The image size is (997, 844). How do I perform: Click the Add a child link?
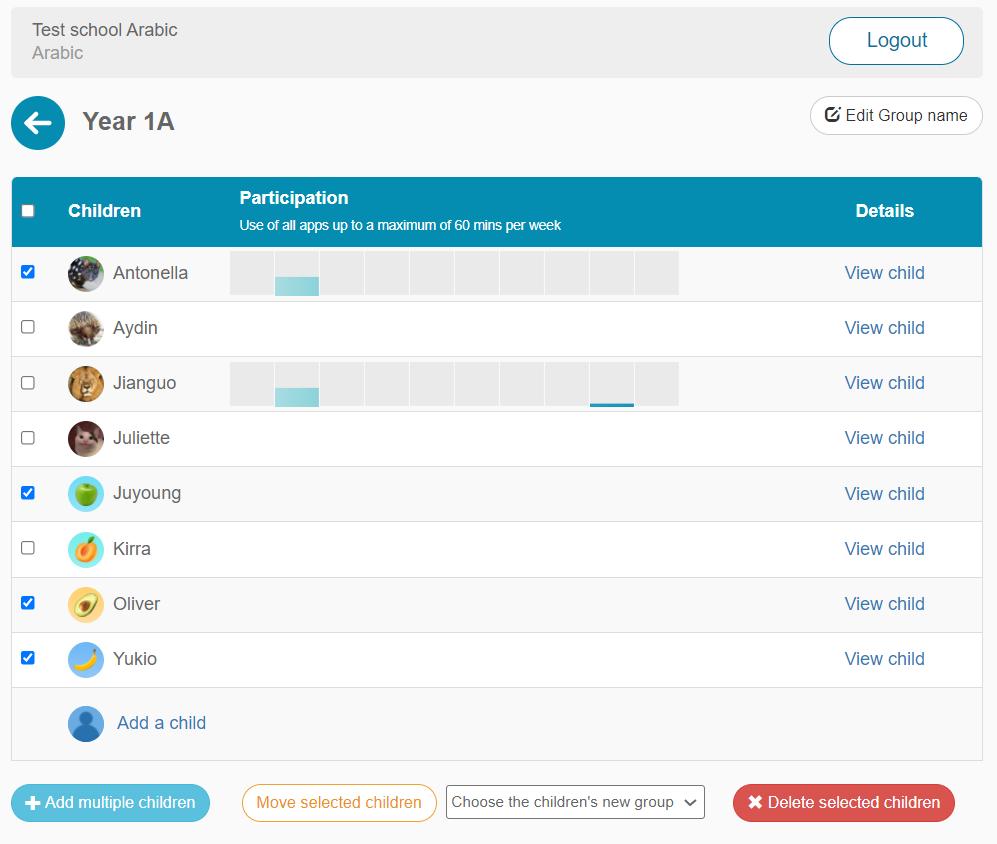click(x=161, y=723)
